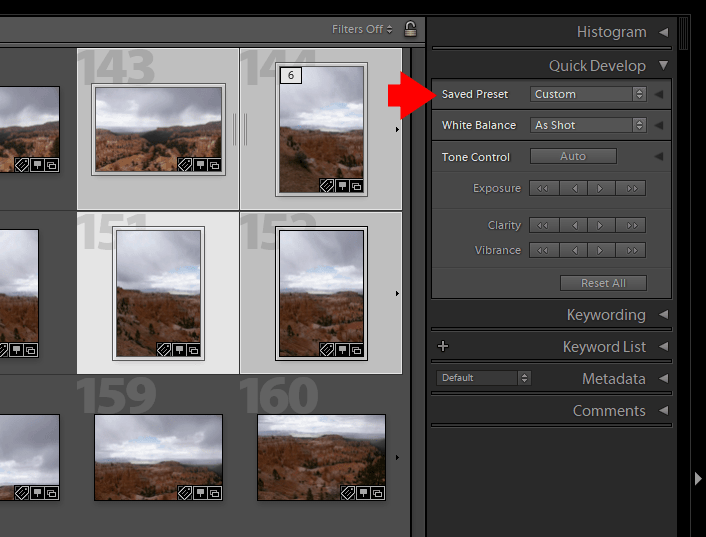Select photo thumbnail in cell 151
Viewport: 706px width, 537px height.
pos(158,293)
